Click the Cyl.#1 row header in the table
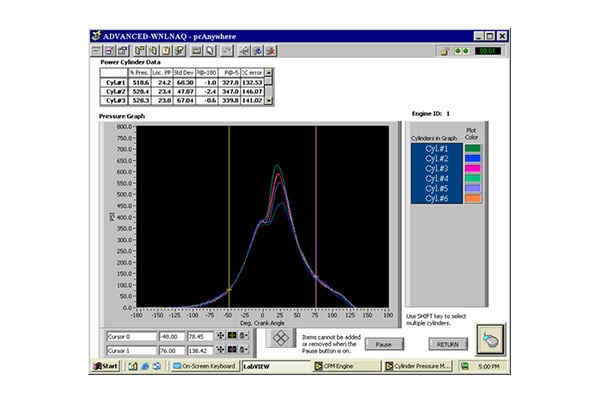This screenshot has width=600, height=400. (114, 82)
